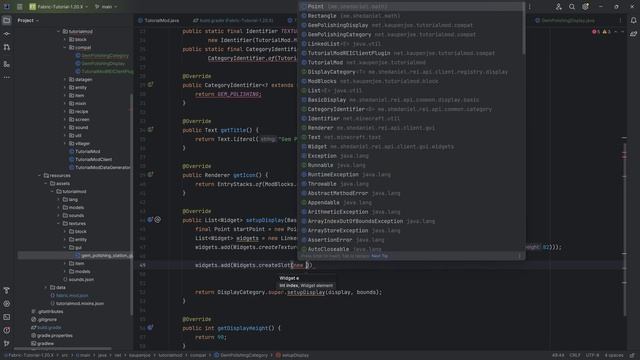Open the Pull Requests tool window icon
Viewport: 640px width, 360px height.
point(7,48)
